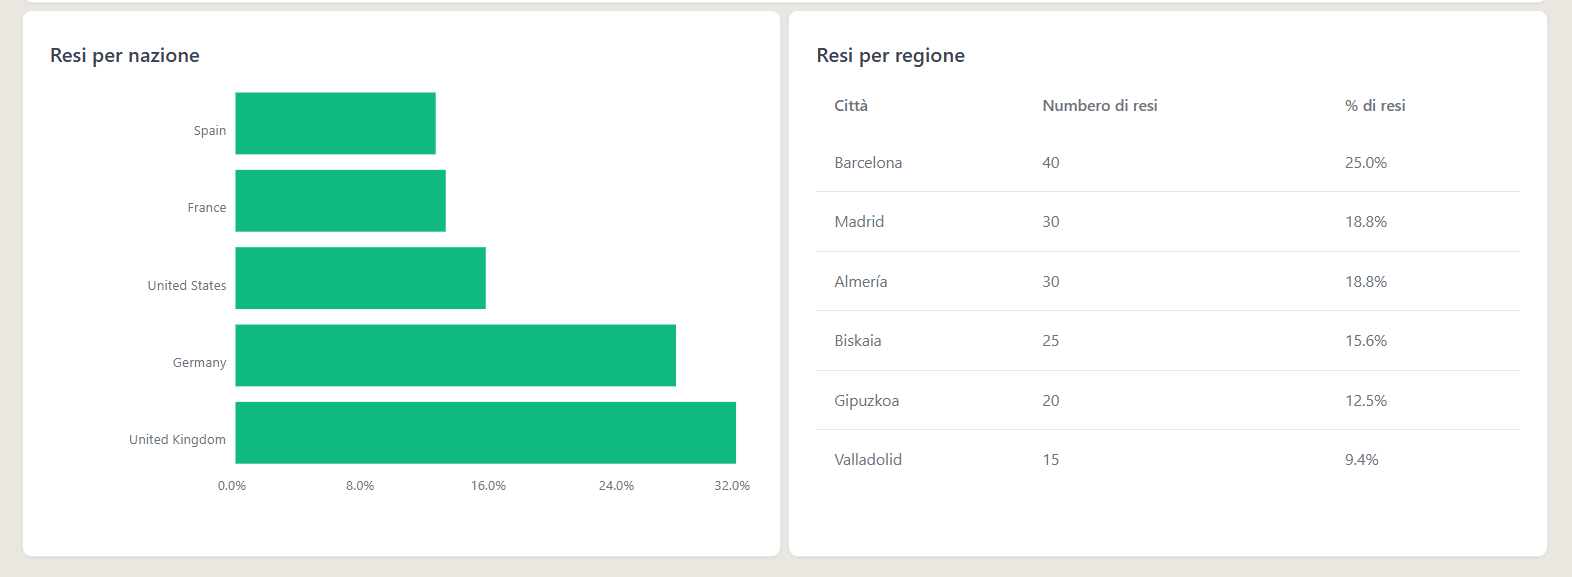
Task: Sort by Numbero di resi column header
Action: tap(1100, 106)
